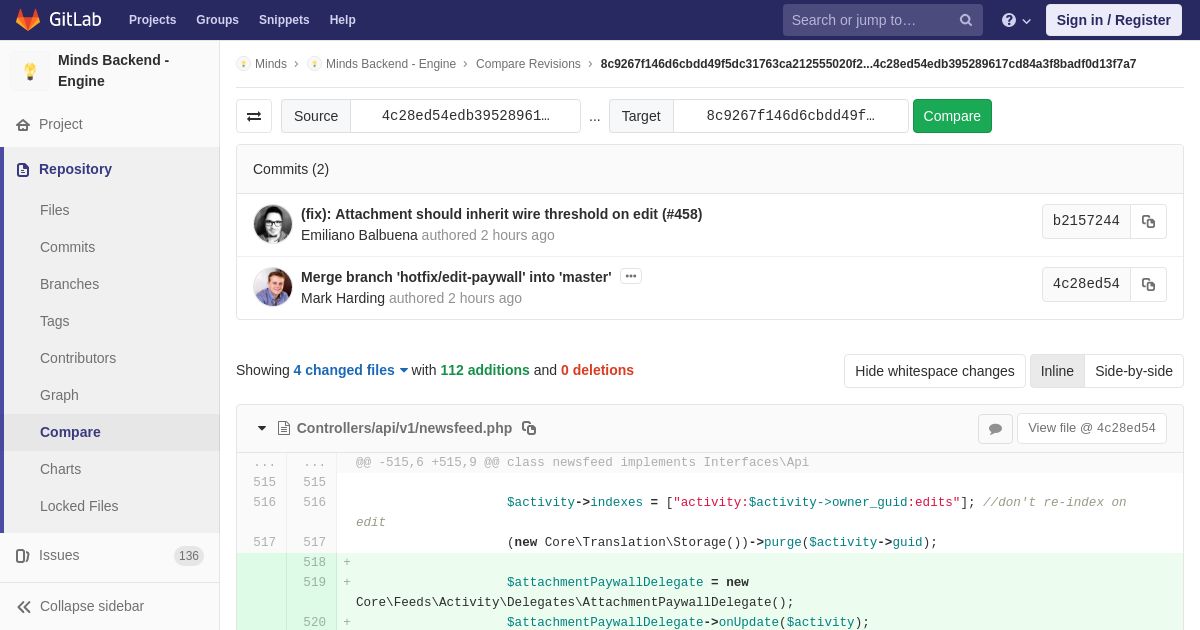Click the Project home icon in sidebar
This screenshot has width=1200, height=630.
pyautogui.click(x=23, y=125)
